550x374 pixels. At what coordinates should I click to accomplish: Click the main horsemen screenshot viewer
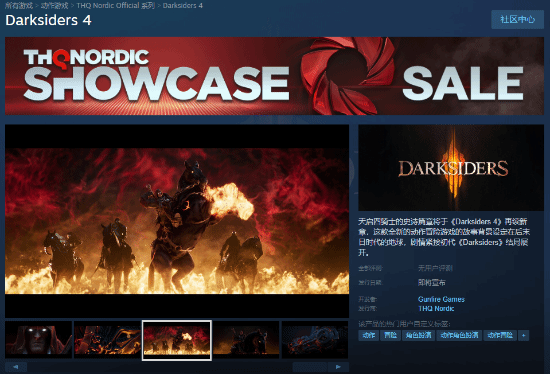[x=177, y=221]
